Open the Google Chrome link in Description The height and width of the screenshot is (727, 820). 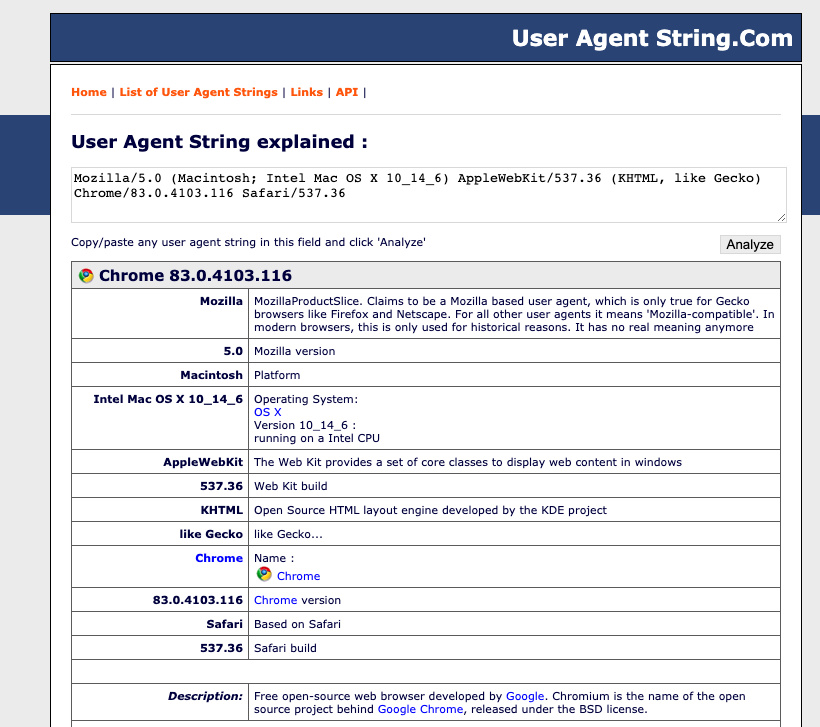[x=420, y=709]
